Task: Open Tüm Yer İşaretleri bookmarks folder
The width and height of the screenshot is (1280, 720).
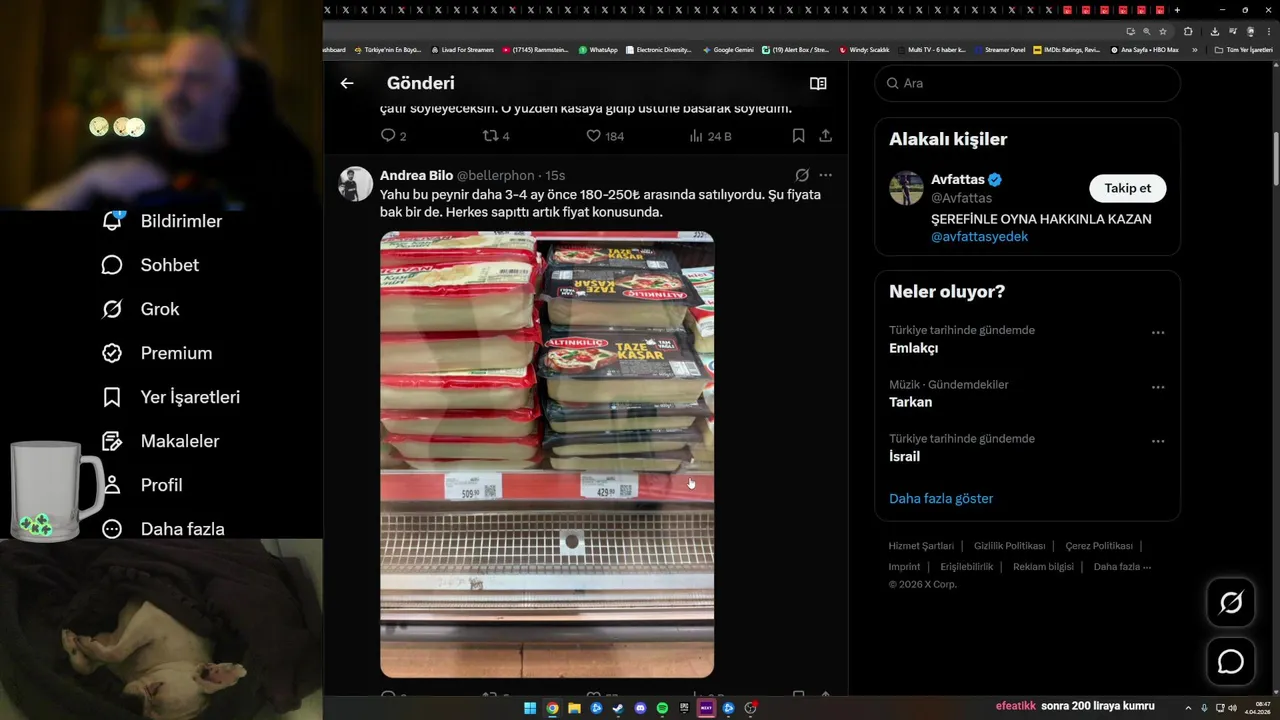Action: click(1243, 50)
